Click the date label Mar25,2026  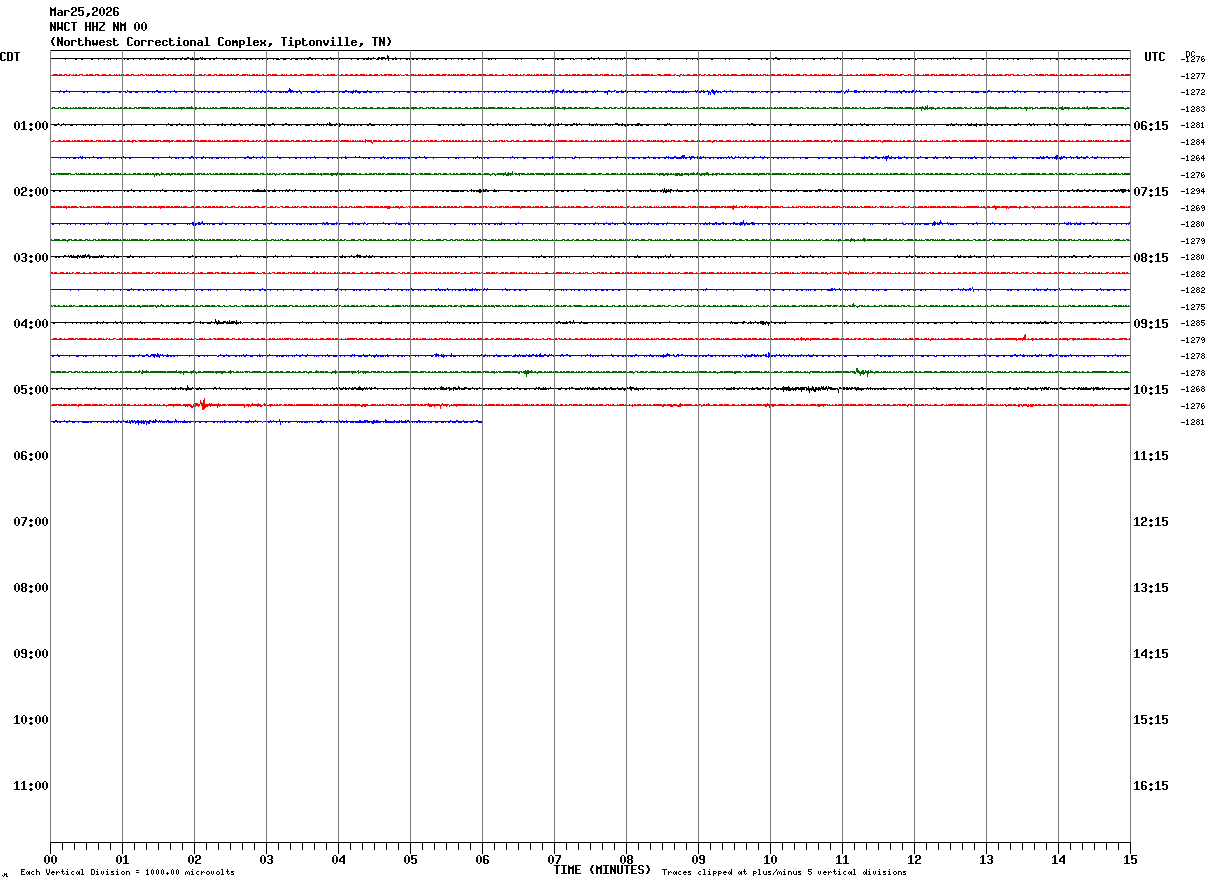coord(84,12)
